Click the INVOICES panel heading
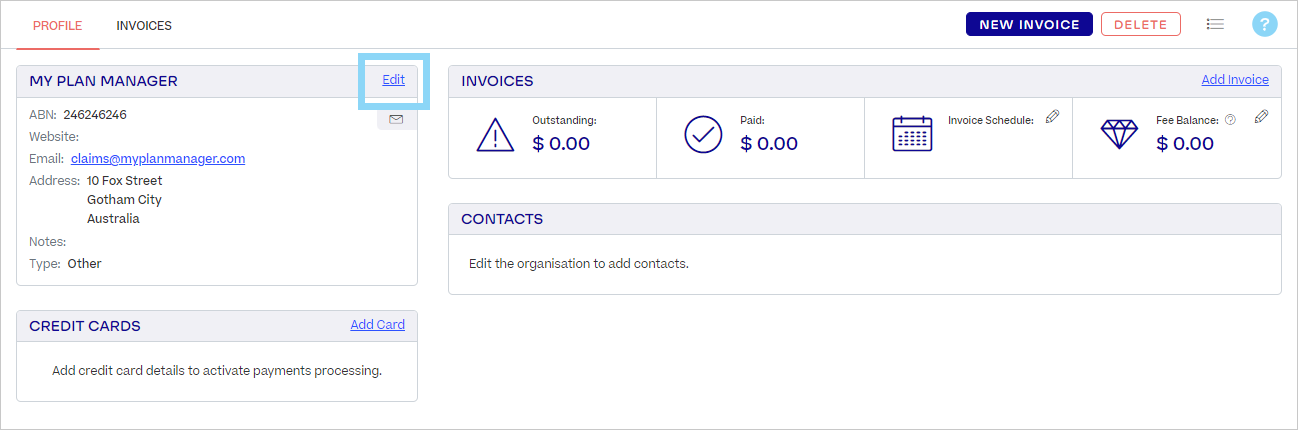Image resolution: width=1298 pixels, height=430 pixels. tap(497, 81)
